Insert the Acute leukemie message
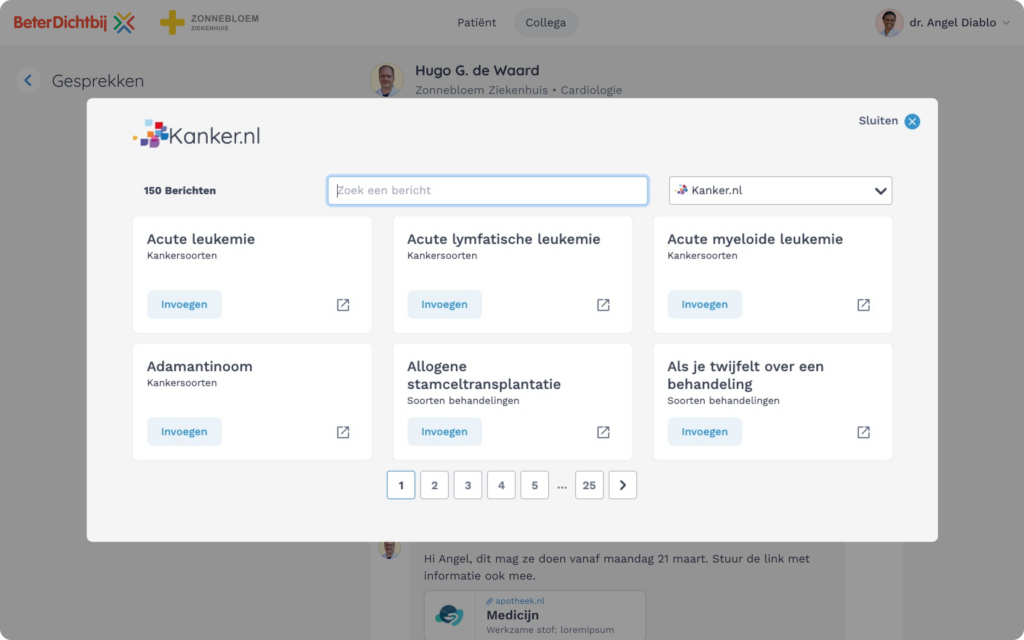Image resolution: width=1024 pixels, height=640 pixels. [x=184, y=304]
